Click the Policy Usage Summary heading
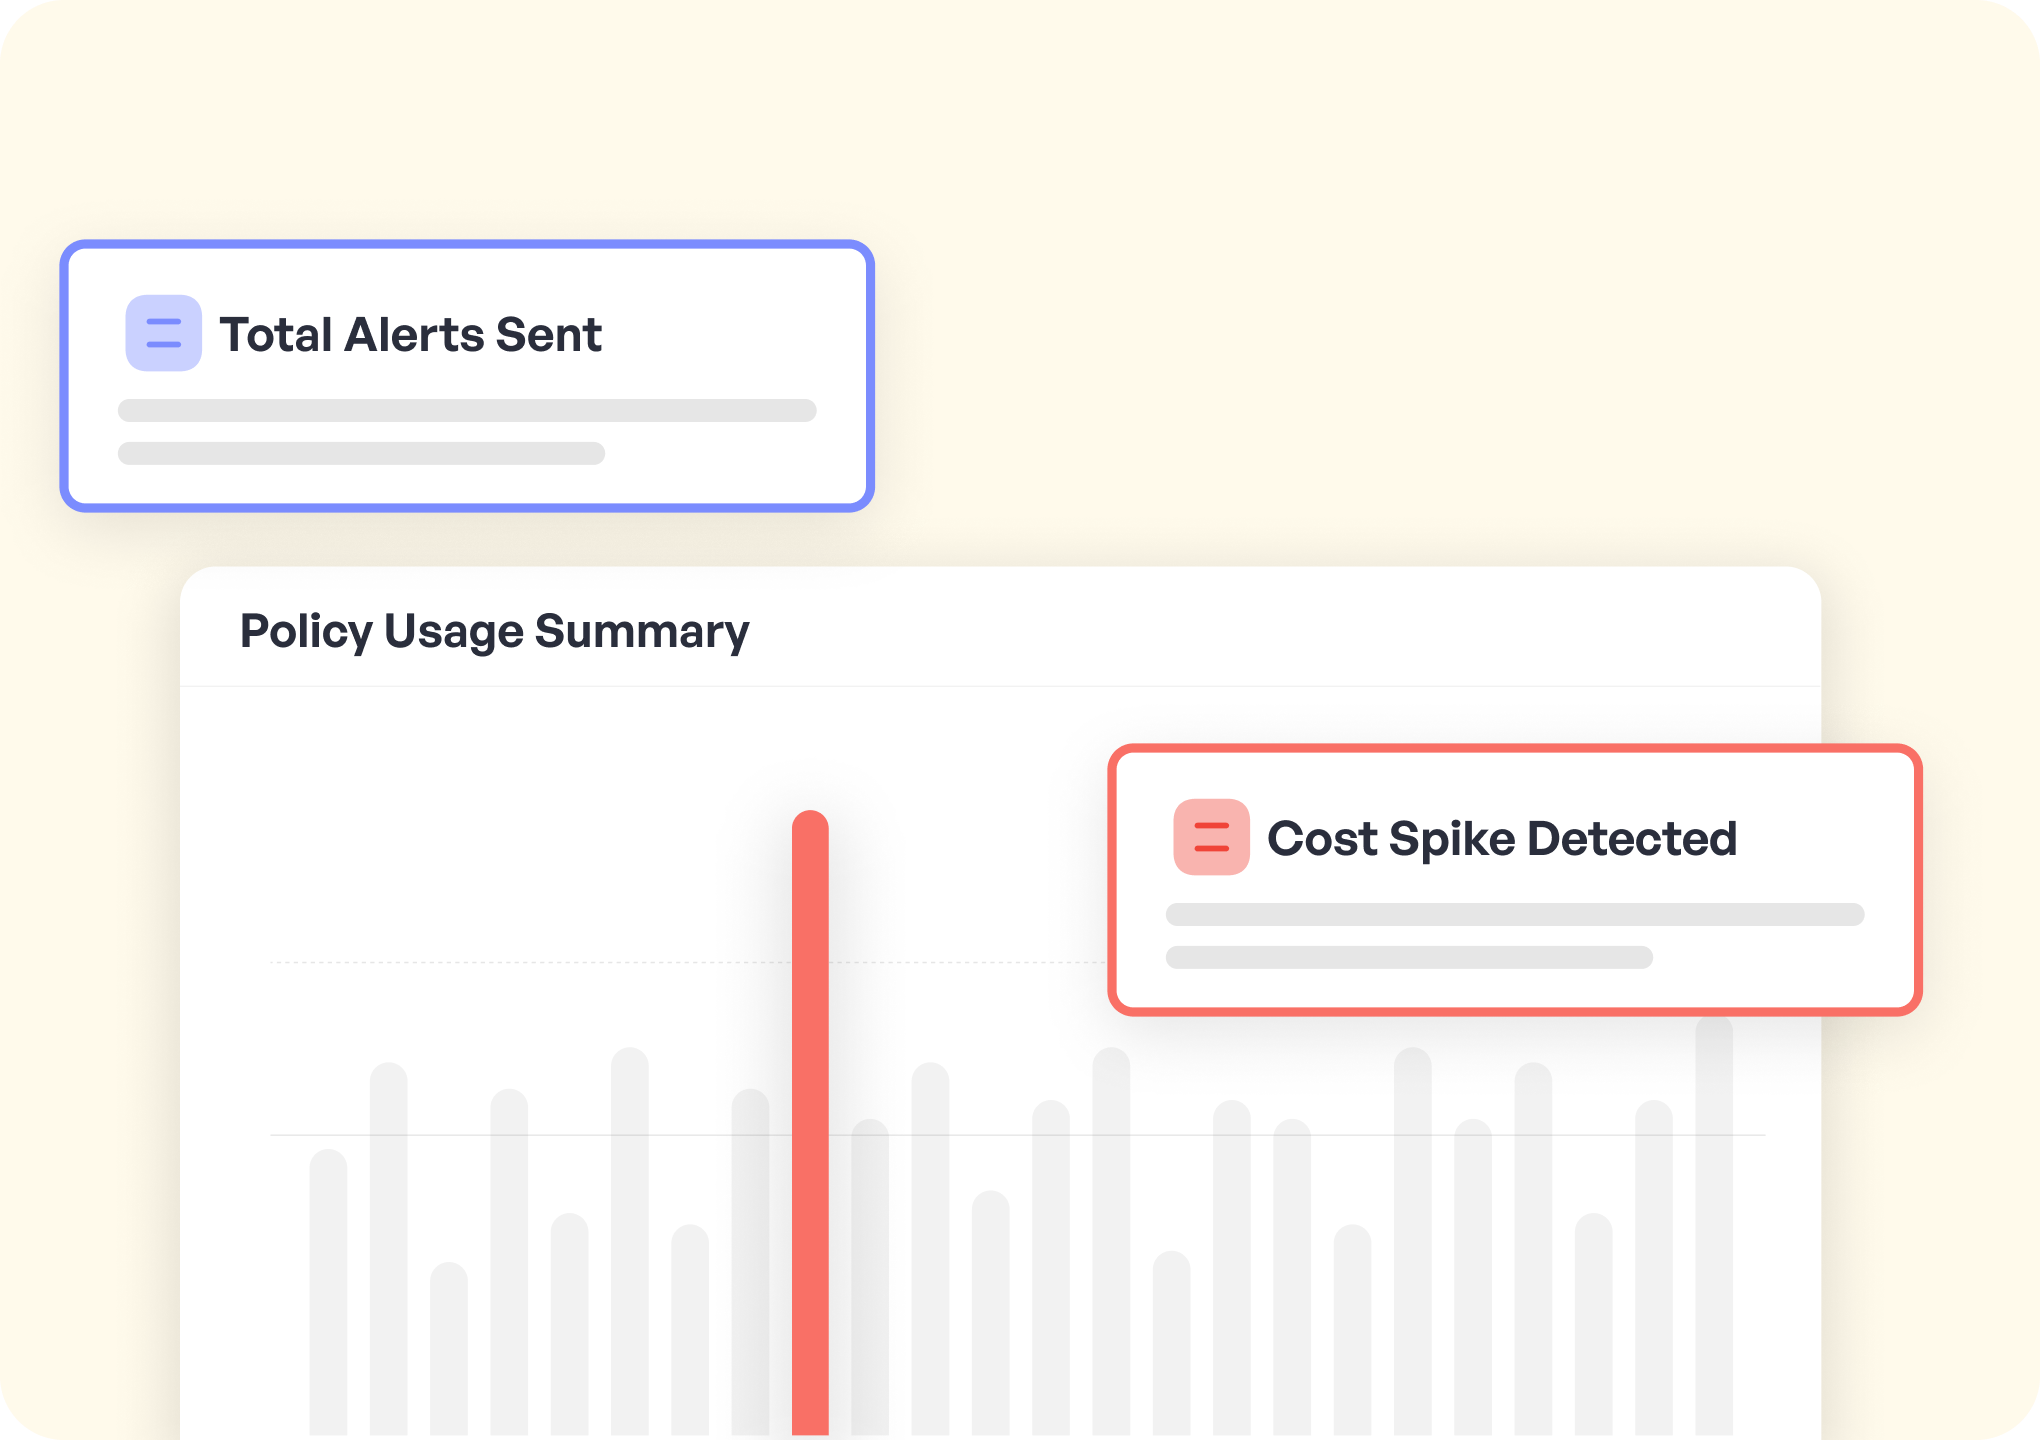The width and height of the screenshot is (2040, 1440). 494,632
